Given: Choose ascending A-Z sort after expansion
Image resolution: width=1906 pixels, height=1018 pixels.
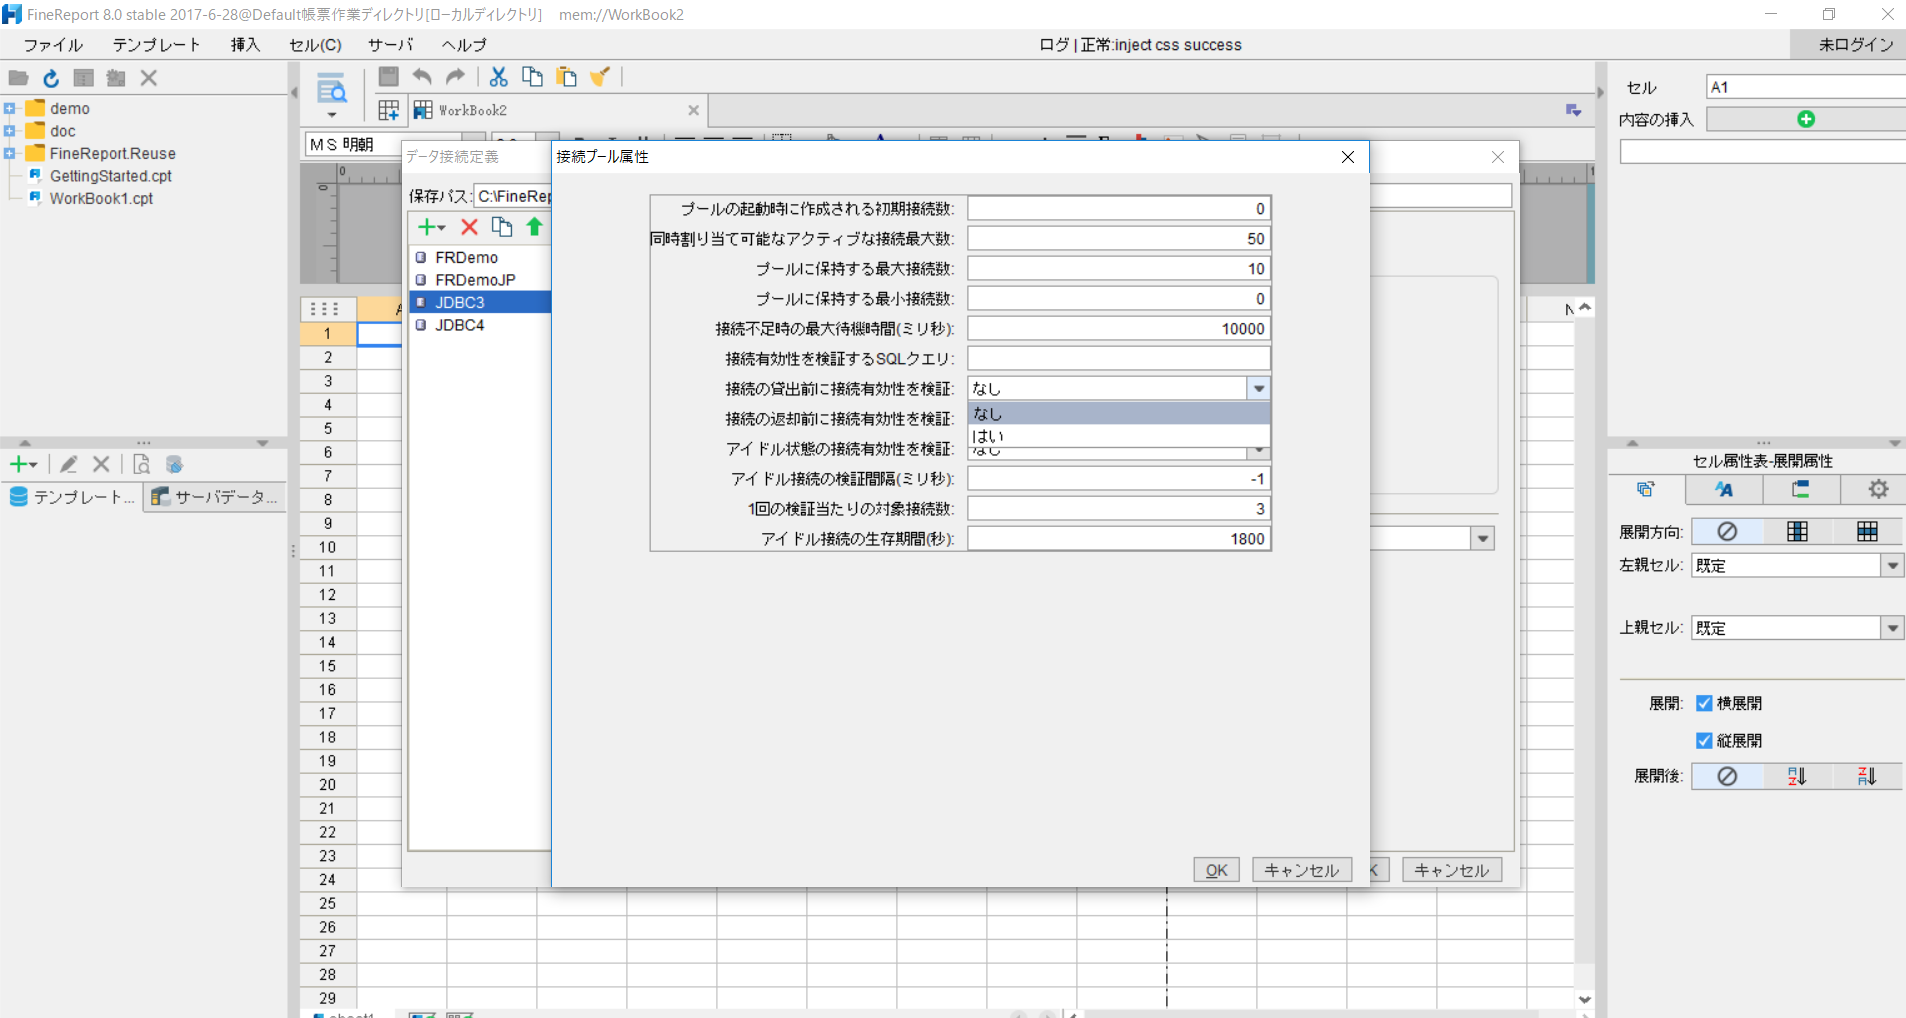Looking at the screenshot, I should pos(1797,776).
